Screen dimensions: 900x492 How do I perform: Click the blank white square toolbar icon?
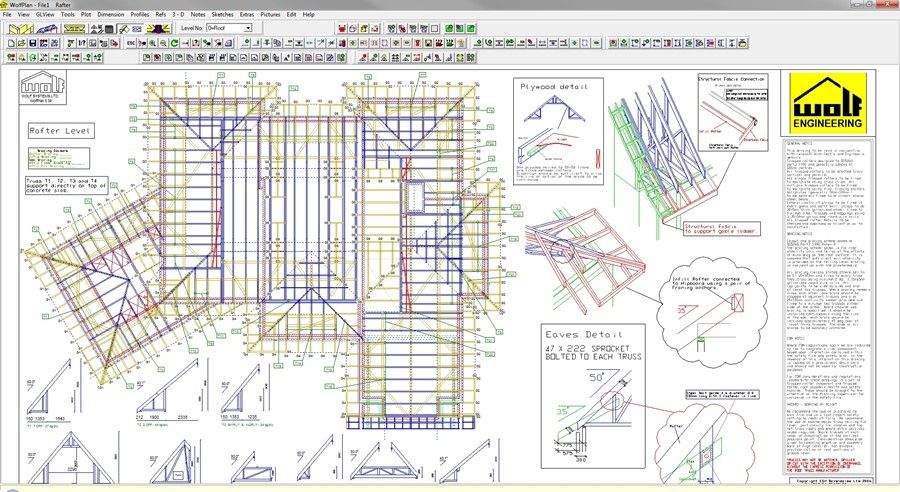[x=435, y=29]
